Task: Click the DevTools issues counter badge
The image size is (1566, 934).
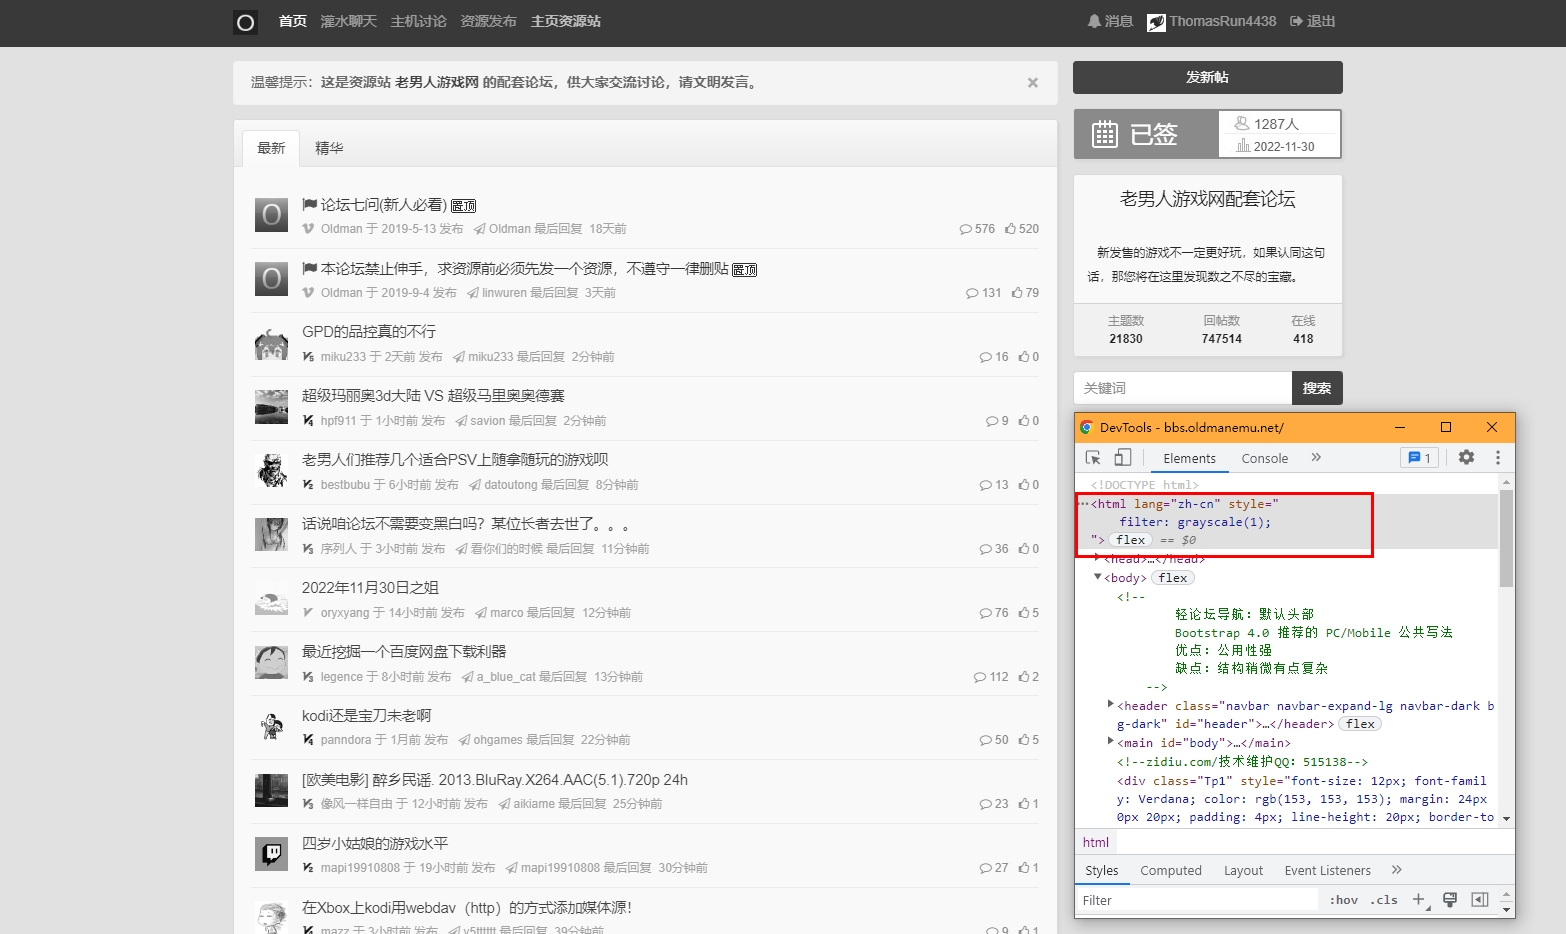Action: click(x=1420, y=458)
